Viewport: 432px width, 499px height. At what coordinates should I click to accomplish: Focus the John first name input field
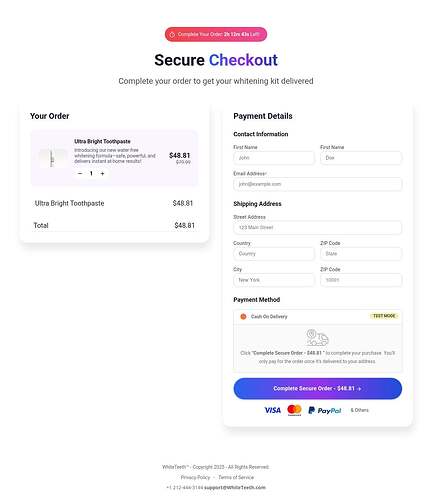(274, 158)
